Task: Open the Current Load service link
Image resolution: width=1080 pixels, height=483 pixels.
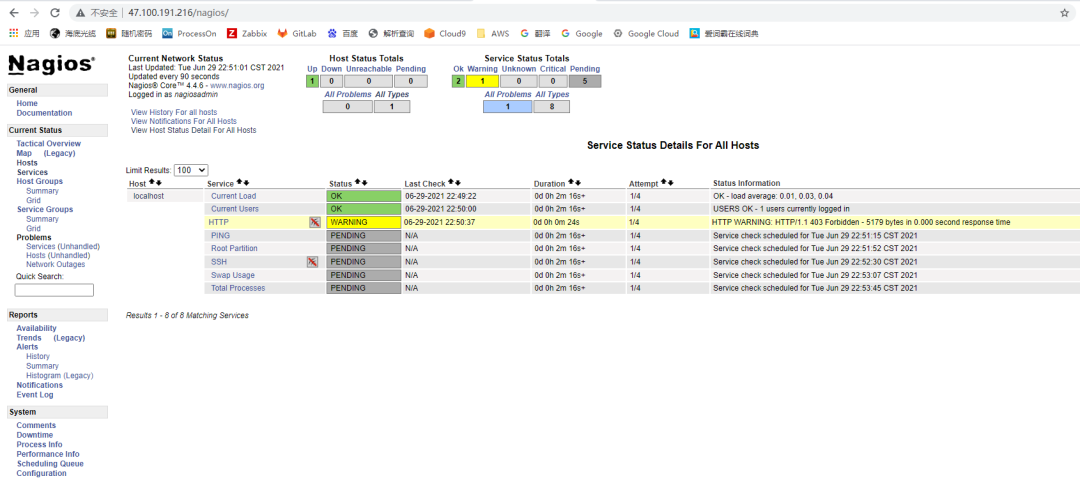Action: (233, 196)
